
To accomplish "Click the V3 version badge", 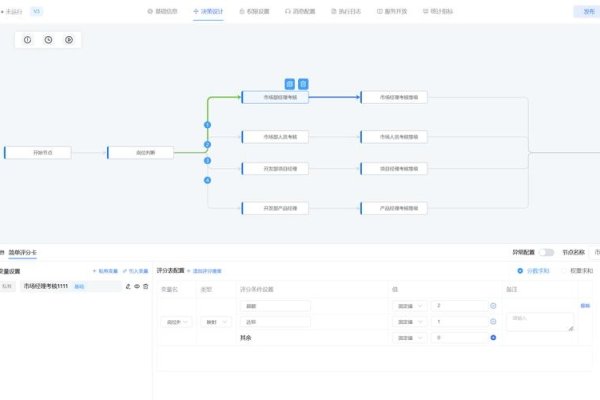I will click(36, 11).
